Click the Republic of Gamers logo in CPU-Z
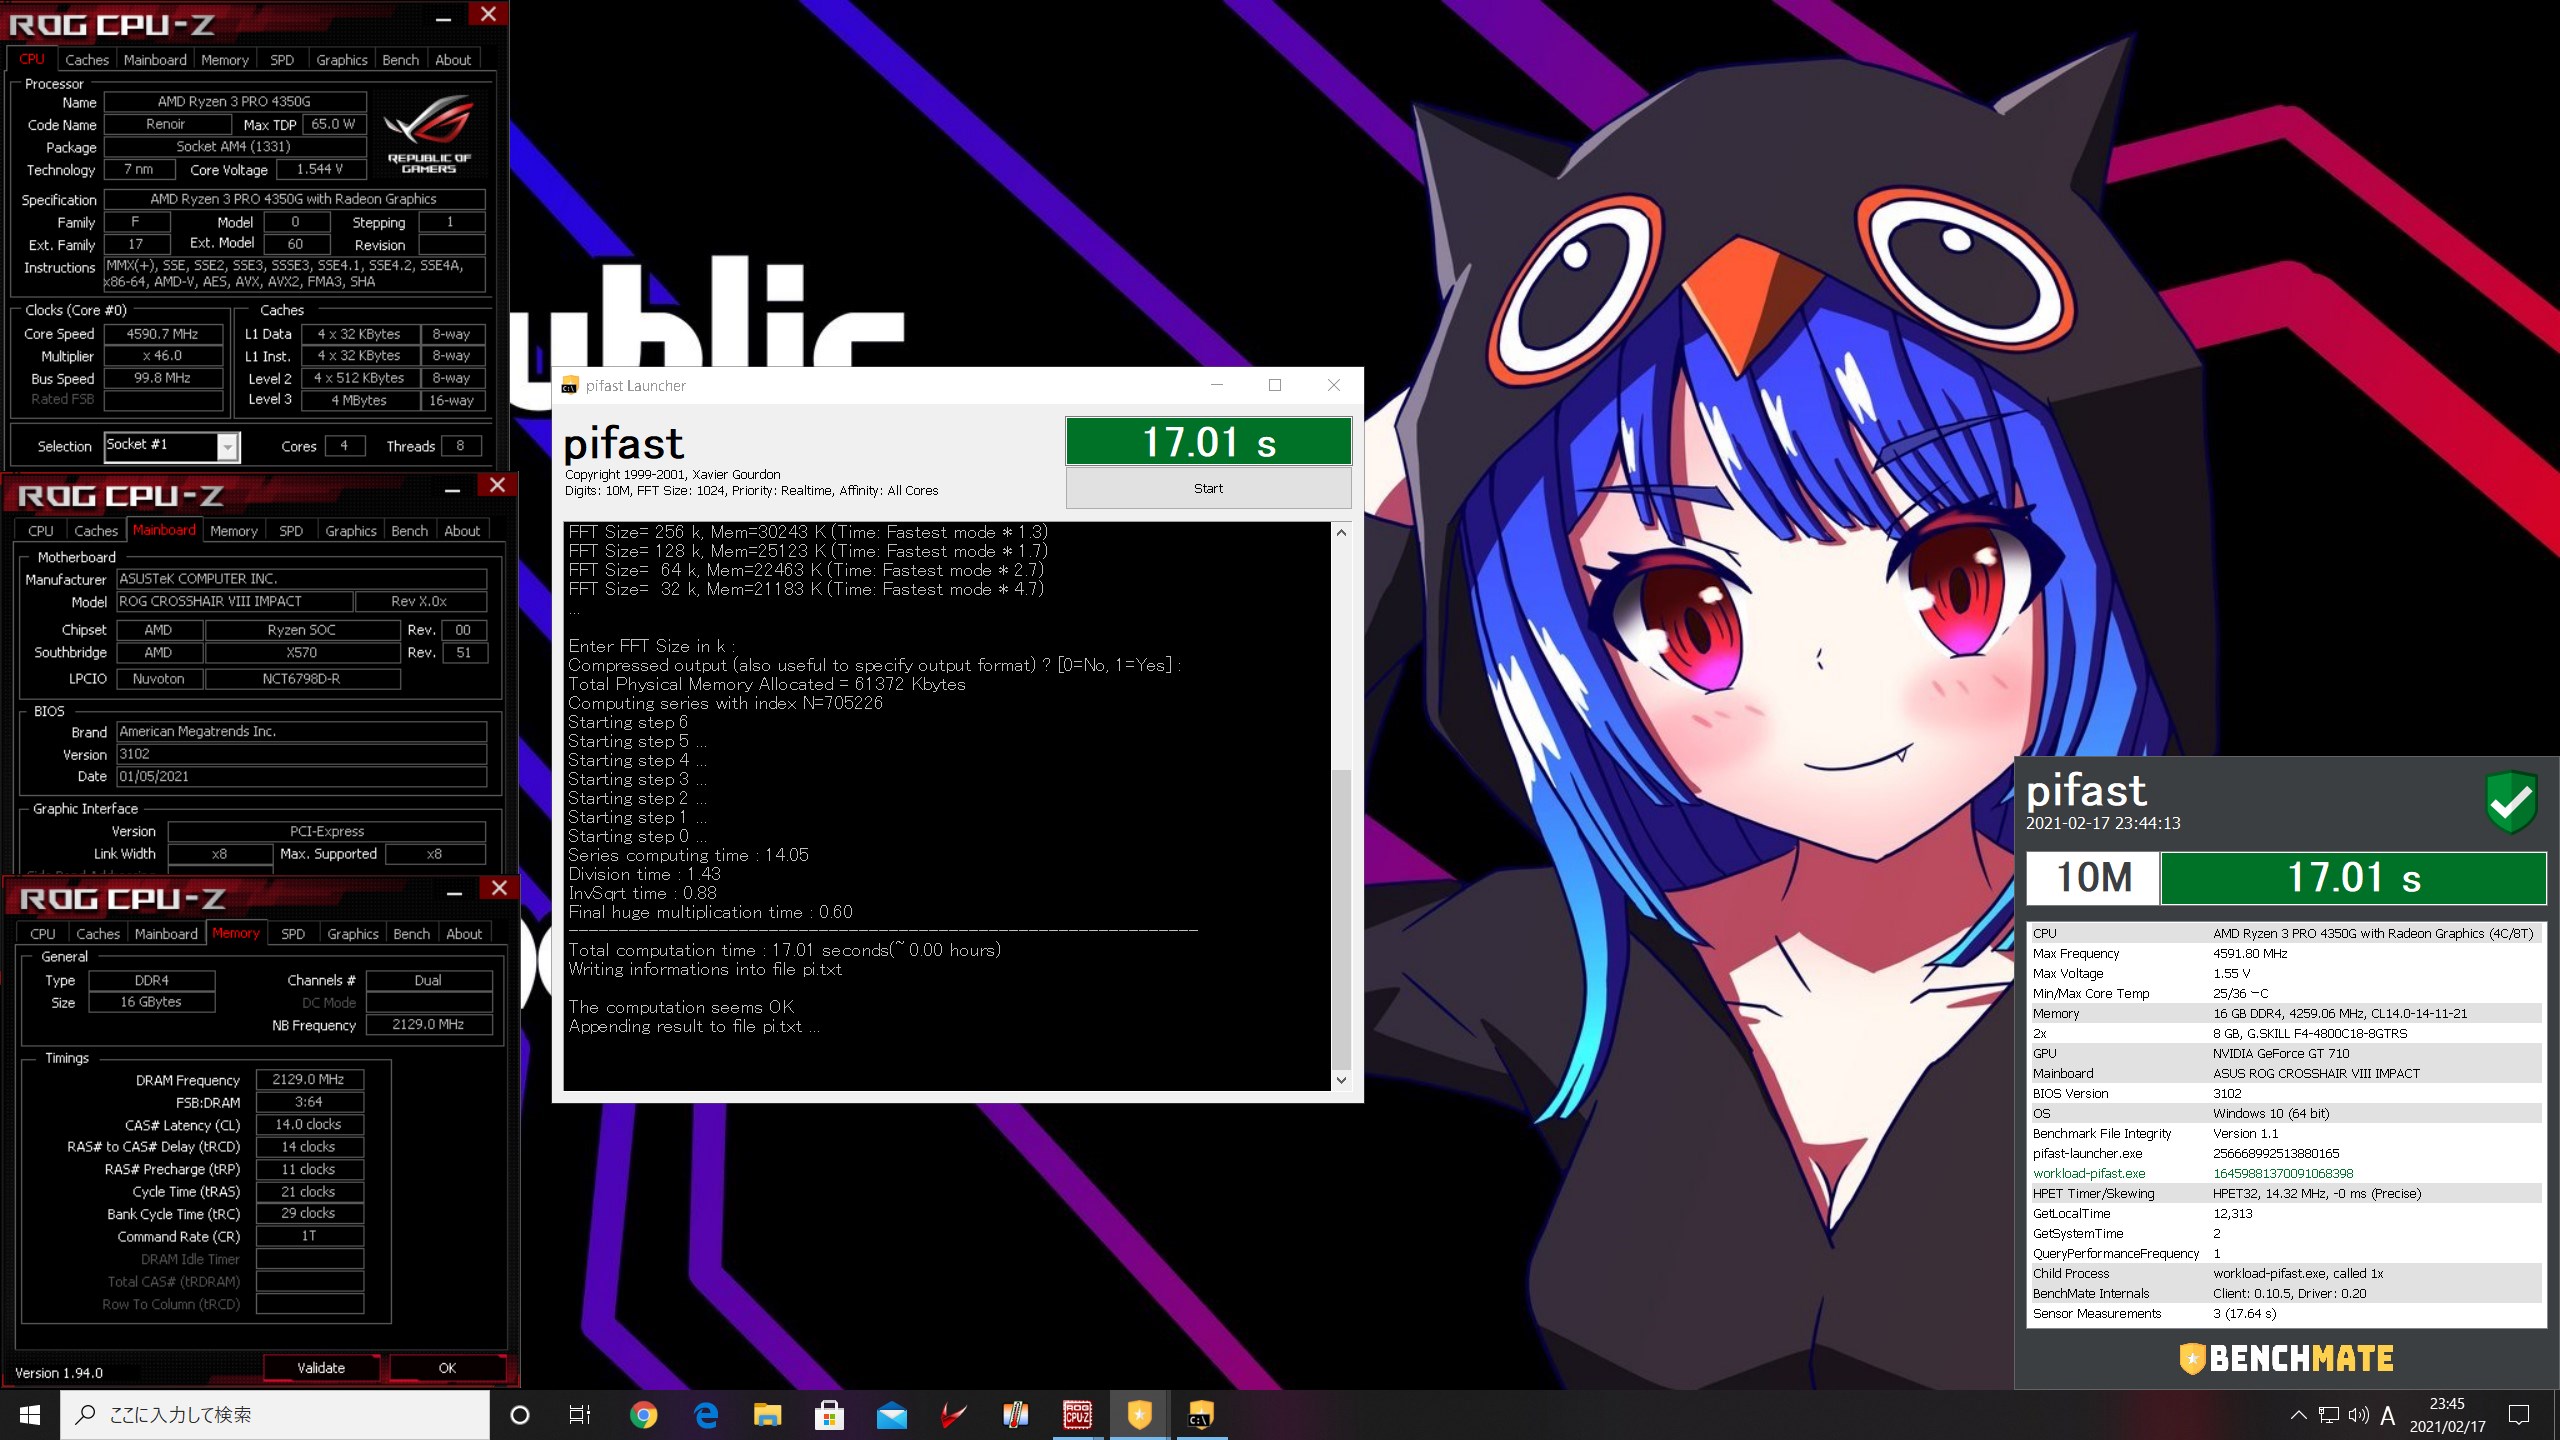Viewport: 2560px width, 1440px height. [429, 135]
